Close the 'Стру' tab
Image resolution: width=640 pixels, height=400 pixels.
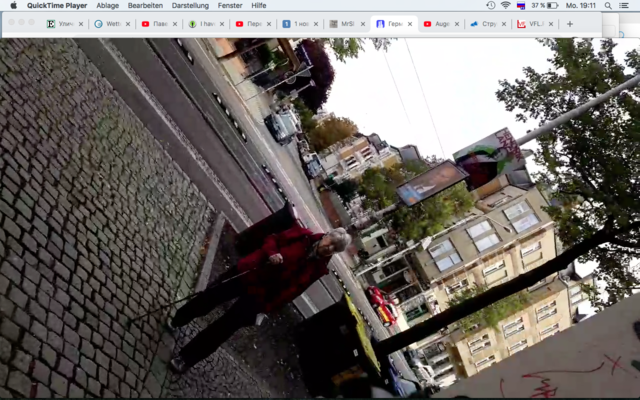point(504,24)
